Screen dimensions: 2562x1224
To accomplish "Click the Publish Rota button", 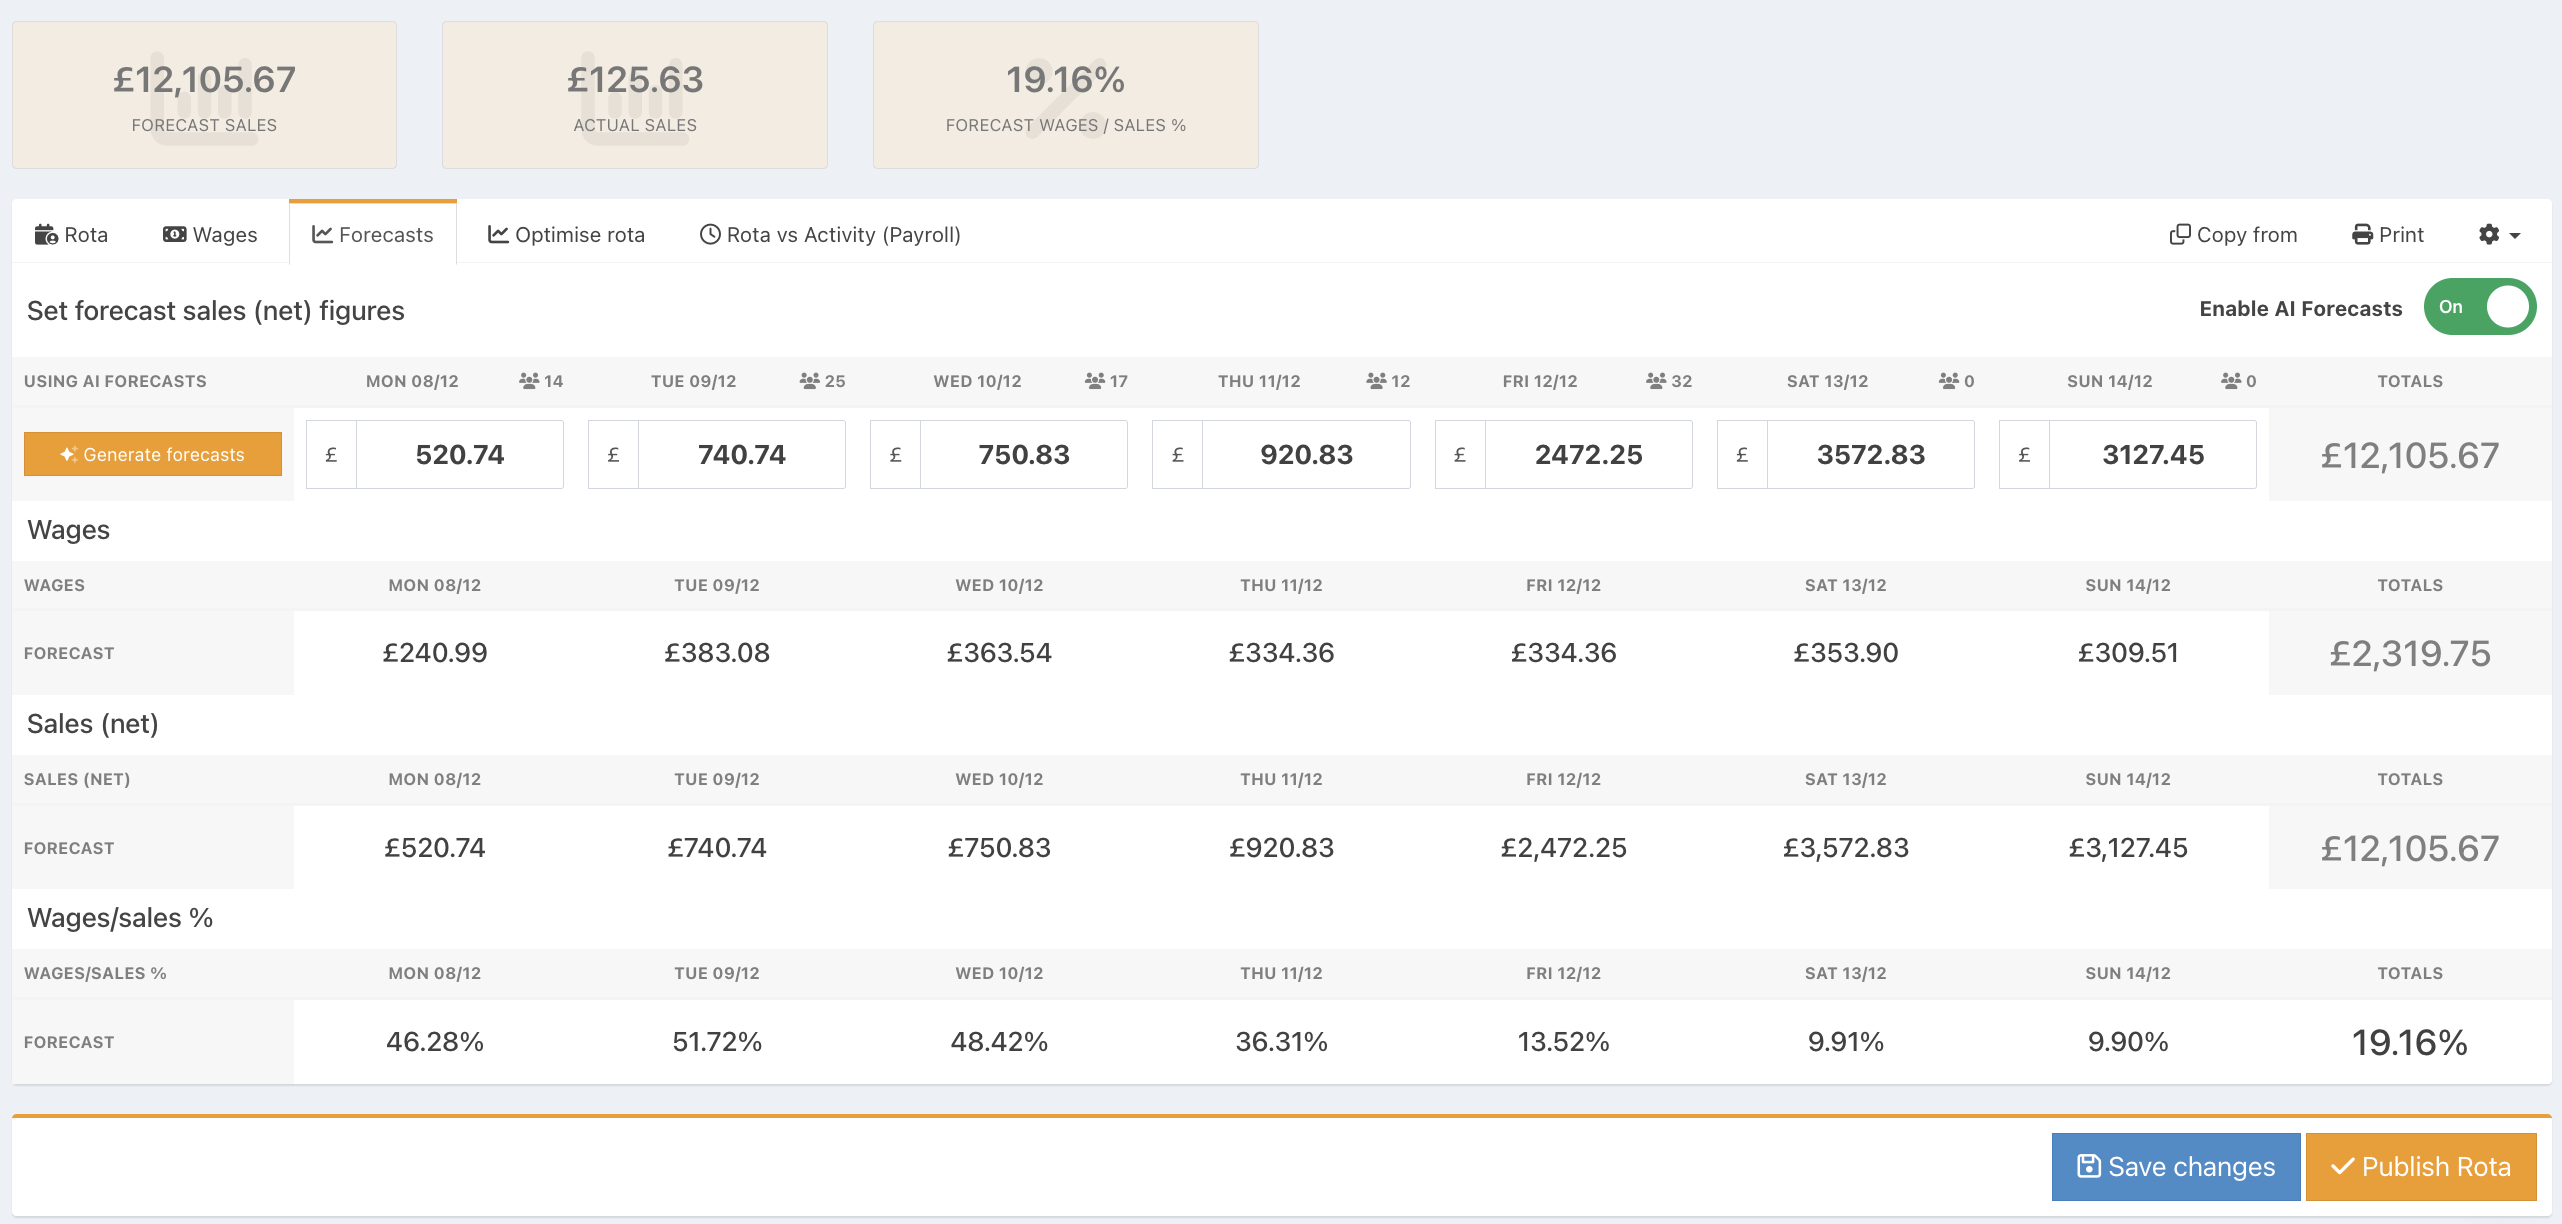I will coord(2420,1166).
